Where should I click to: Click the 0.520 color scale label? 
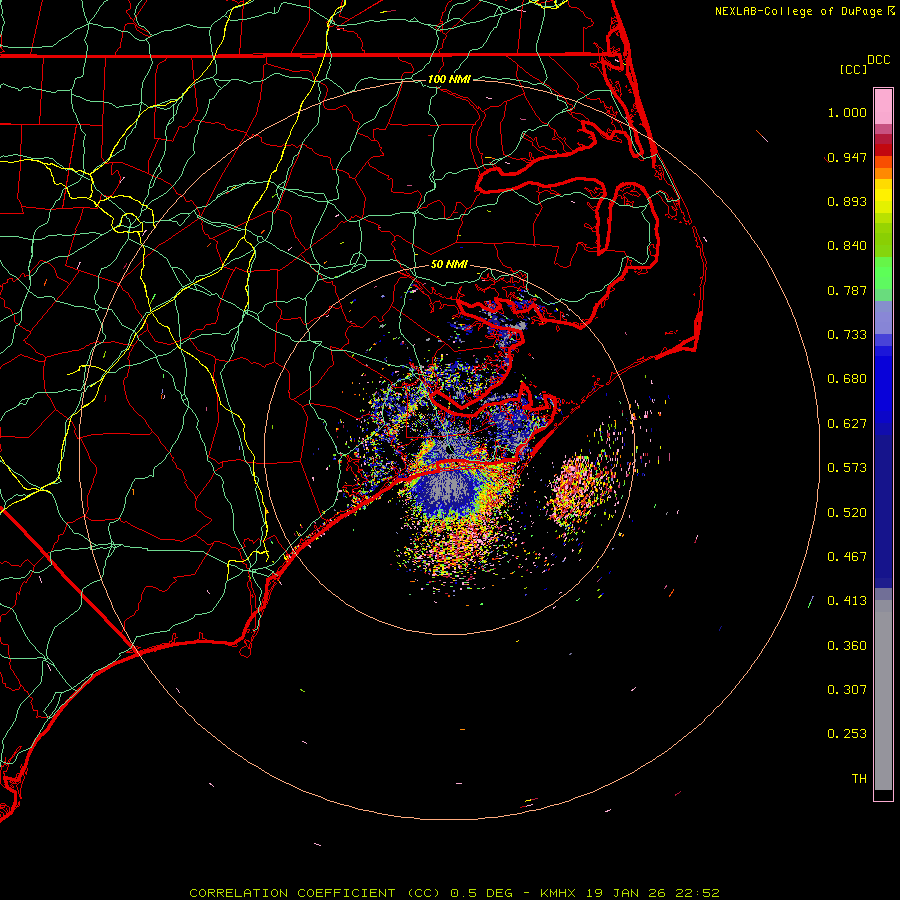pyautogui.click(x=847, y=513)
